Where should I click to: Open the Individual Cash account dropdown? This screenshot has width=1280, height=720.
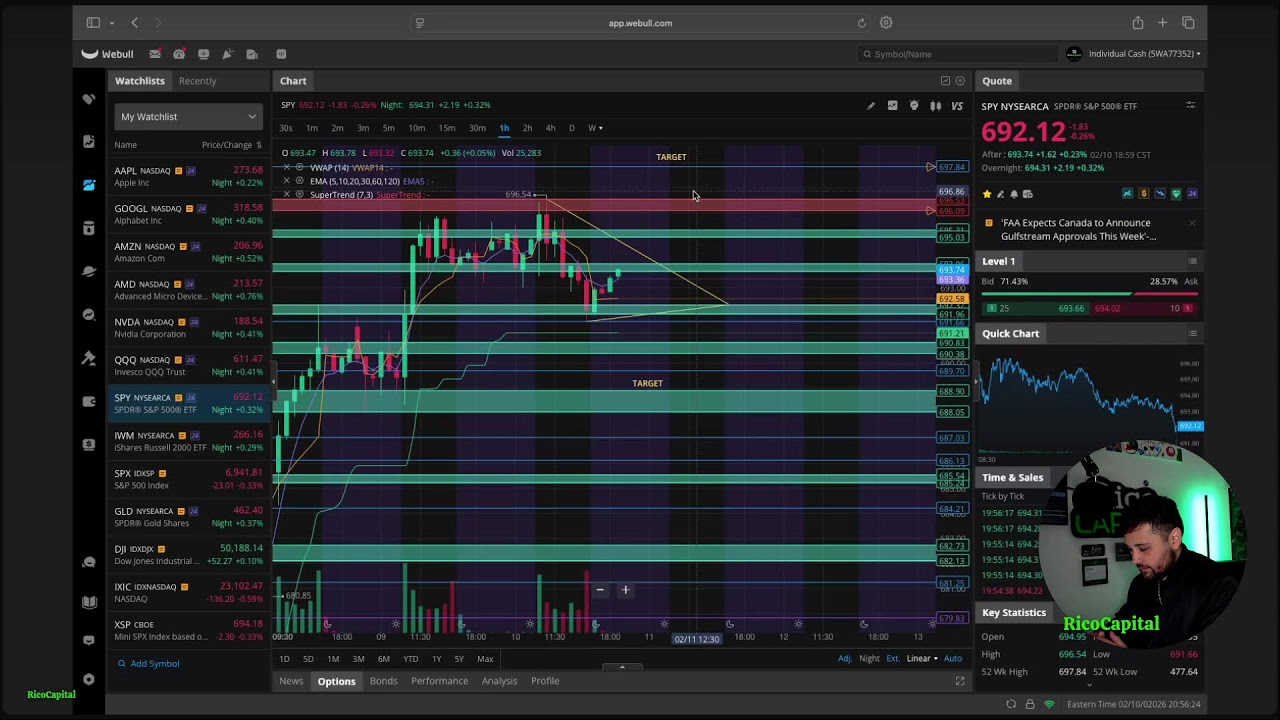pyautogui.click(x=1144, y=54)
